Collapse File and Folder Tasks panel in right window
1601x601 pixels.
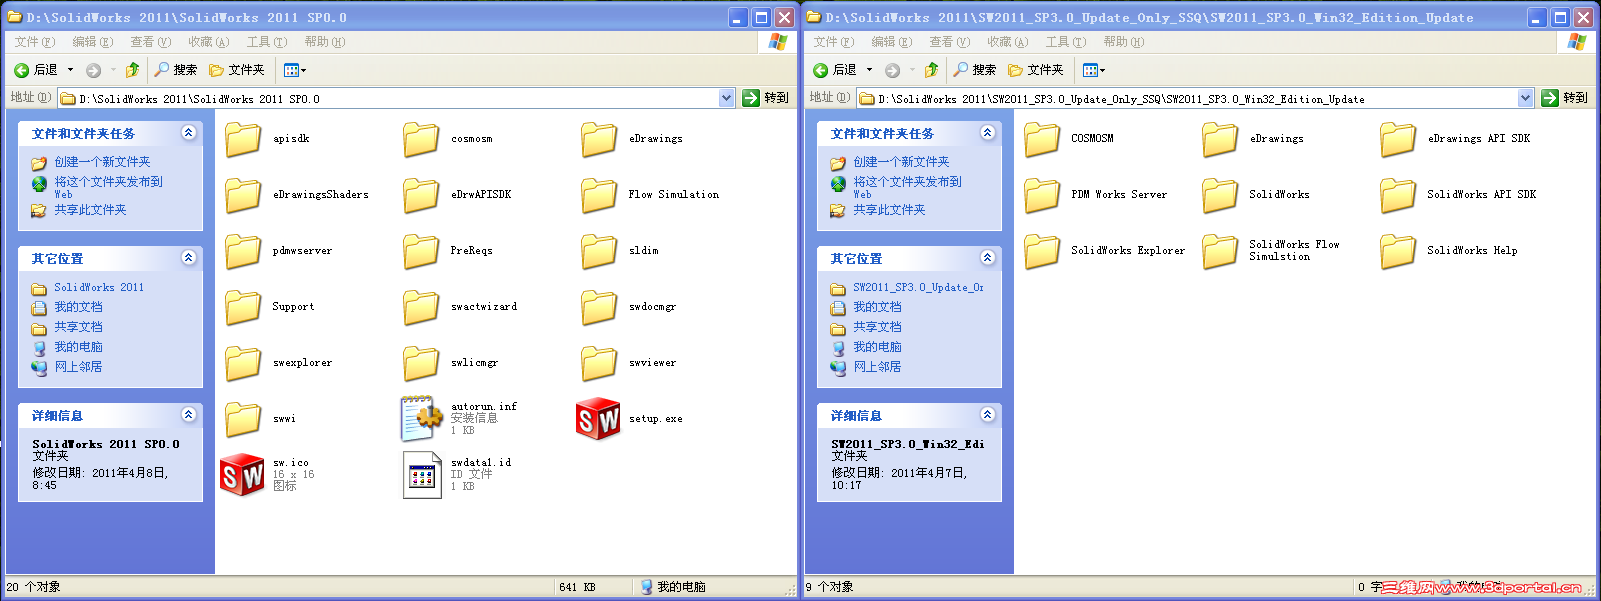pos(987,133)
